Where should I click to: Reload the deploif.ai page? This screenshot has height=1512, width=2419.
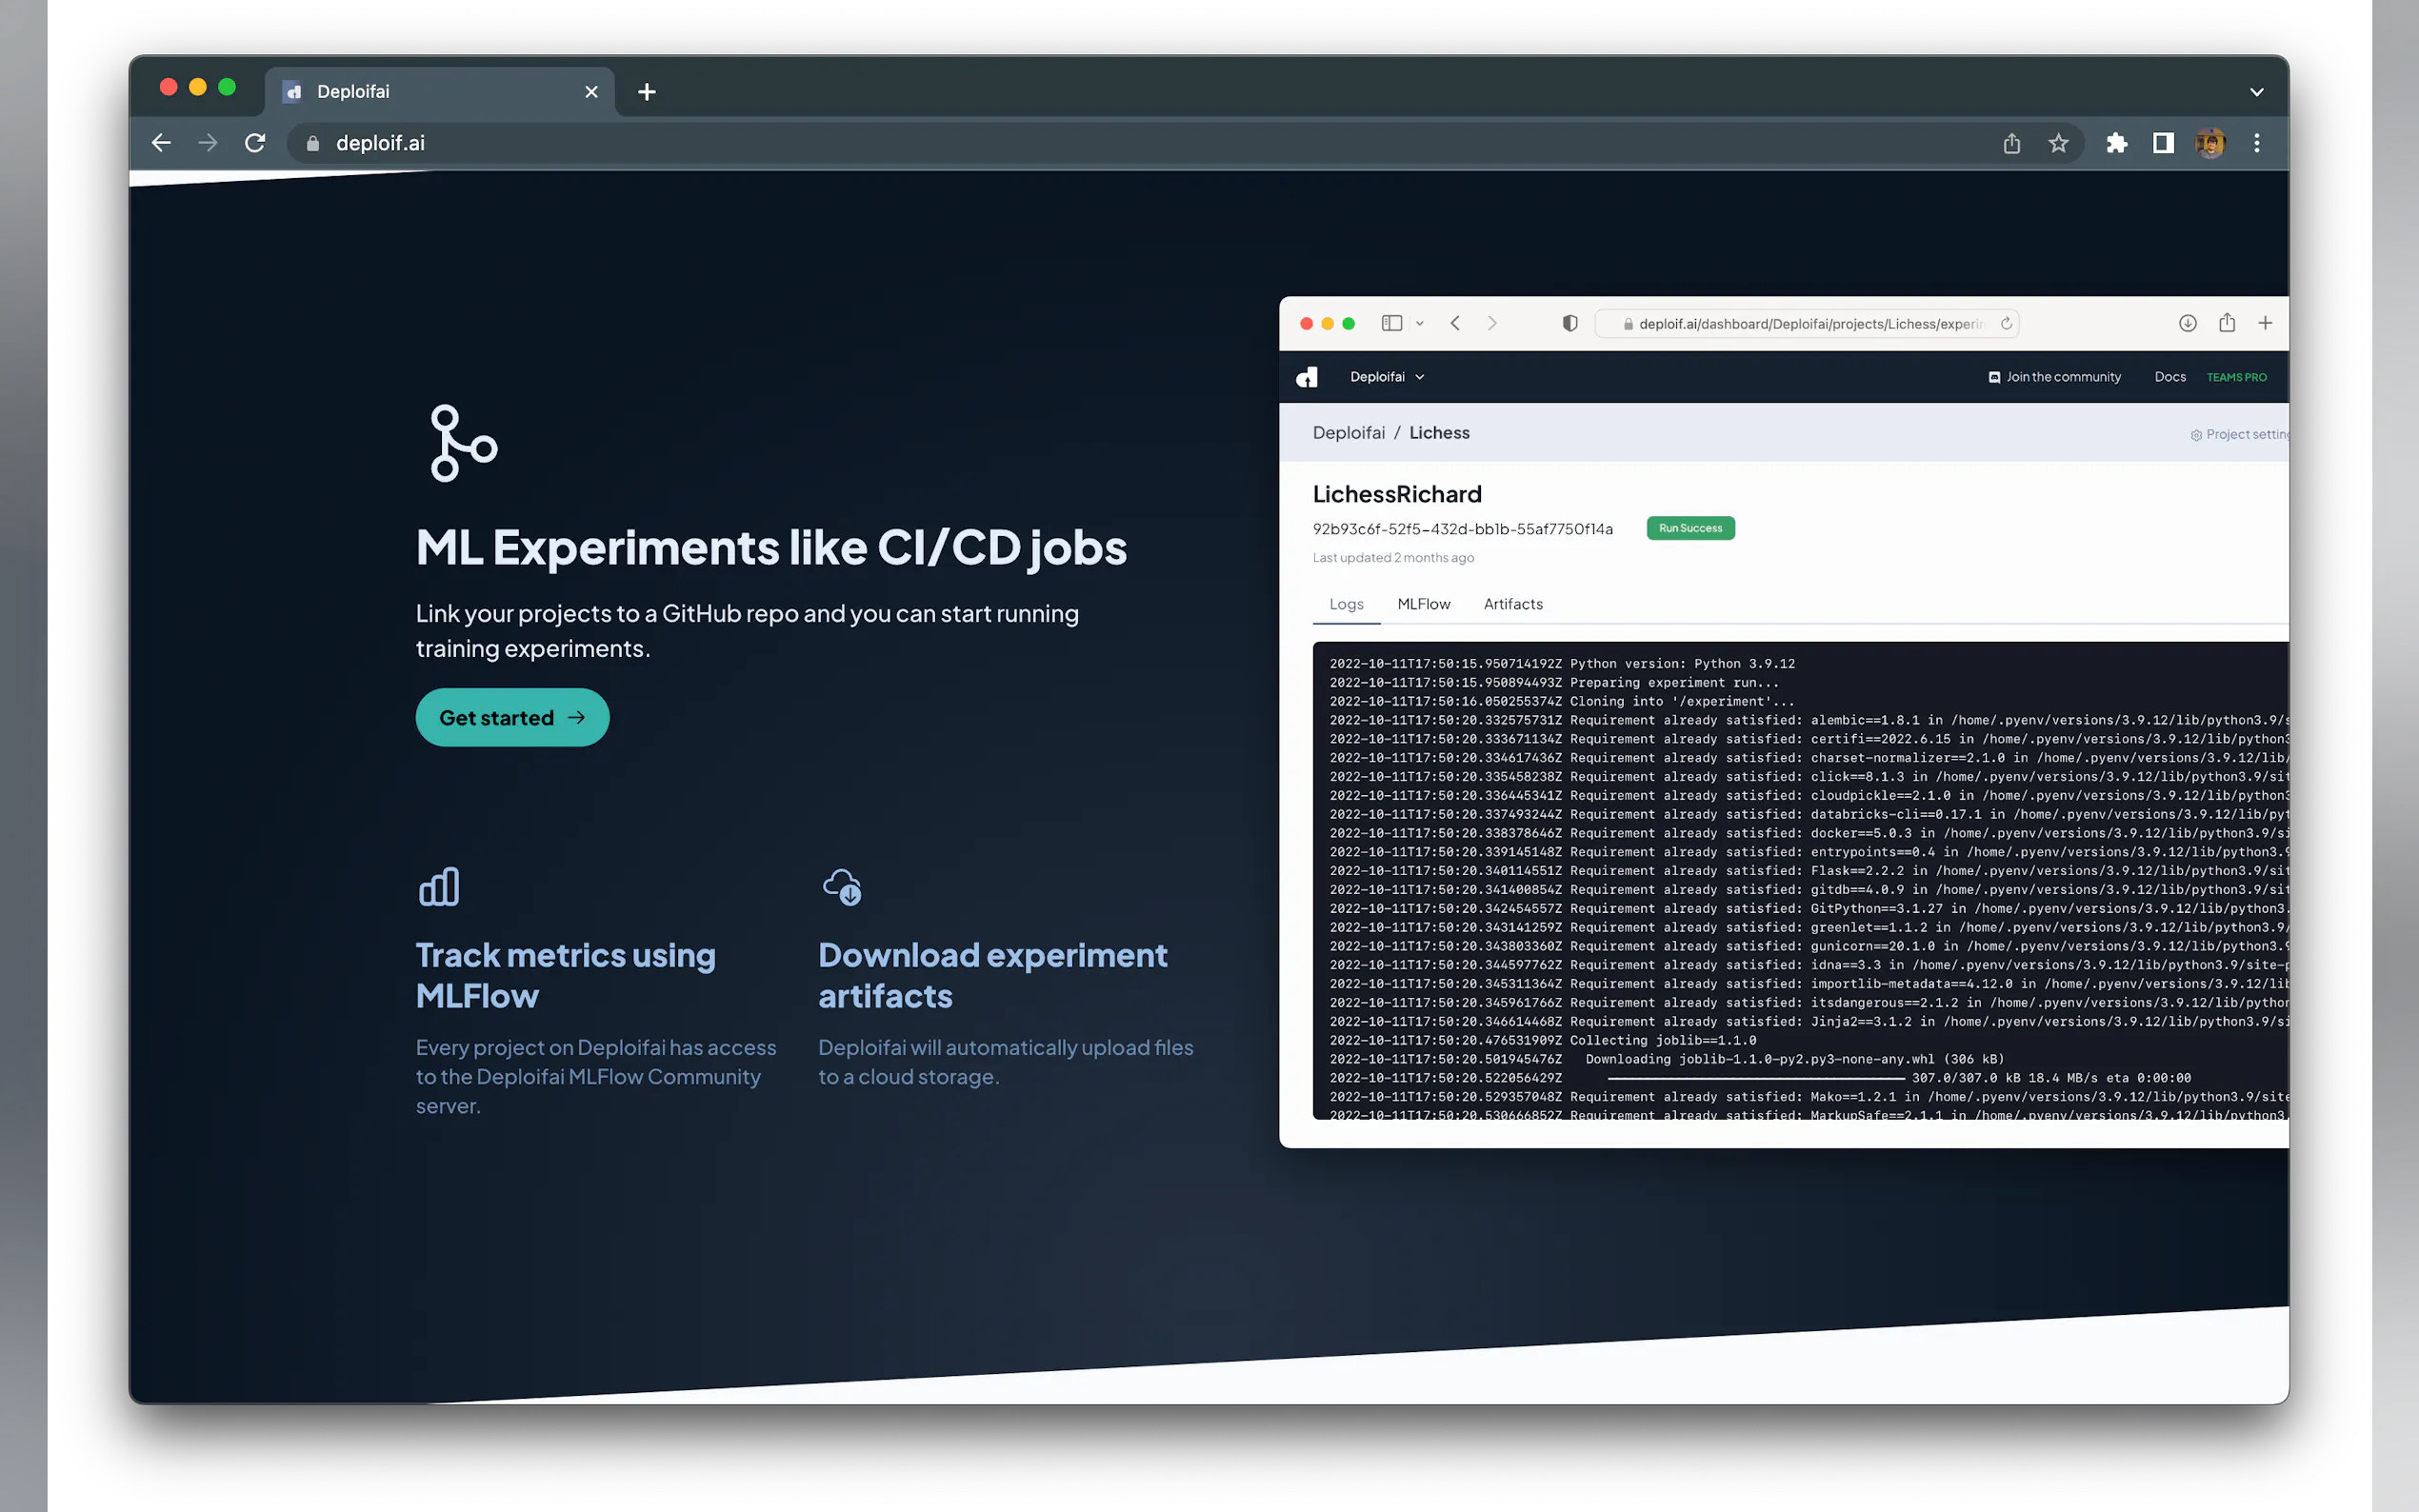pyautogui.click(x=255, y=143)
